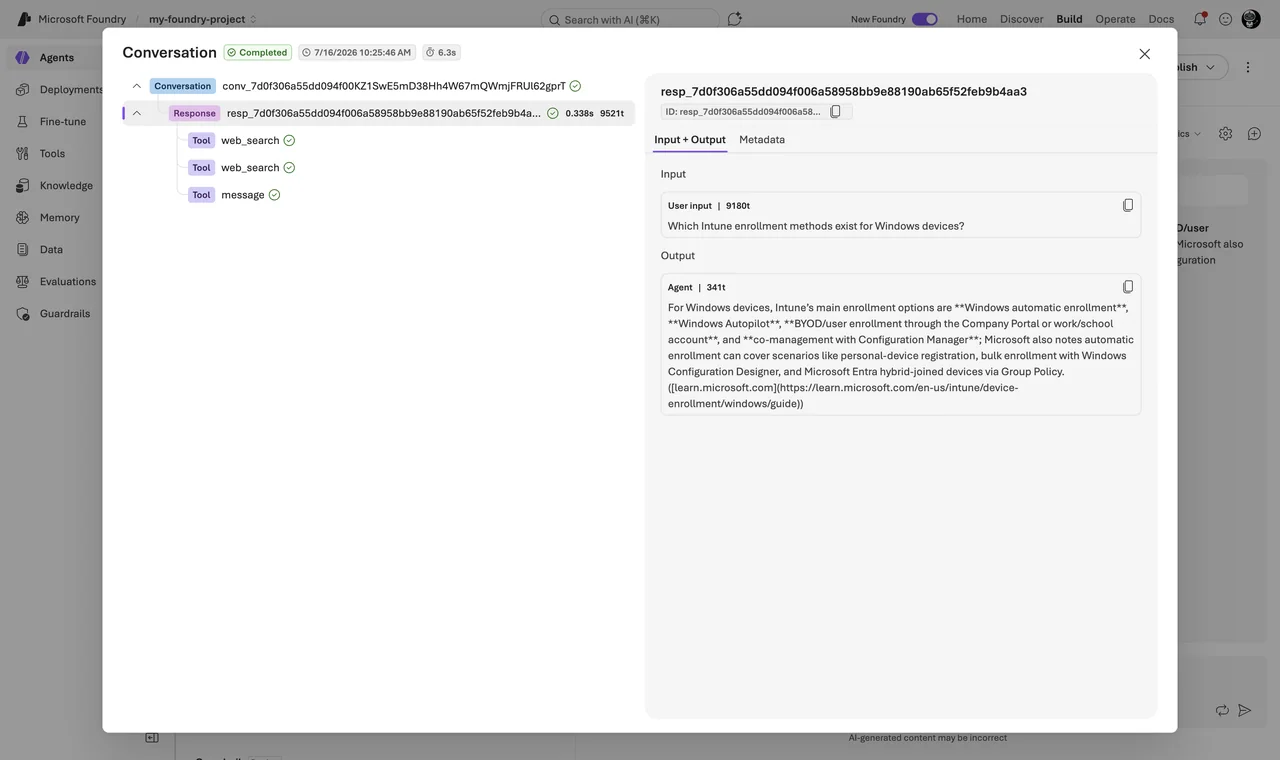Go to Build in top navigation
This screenshot has height=760, width=1280.
(x=1070, y=19)
